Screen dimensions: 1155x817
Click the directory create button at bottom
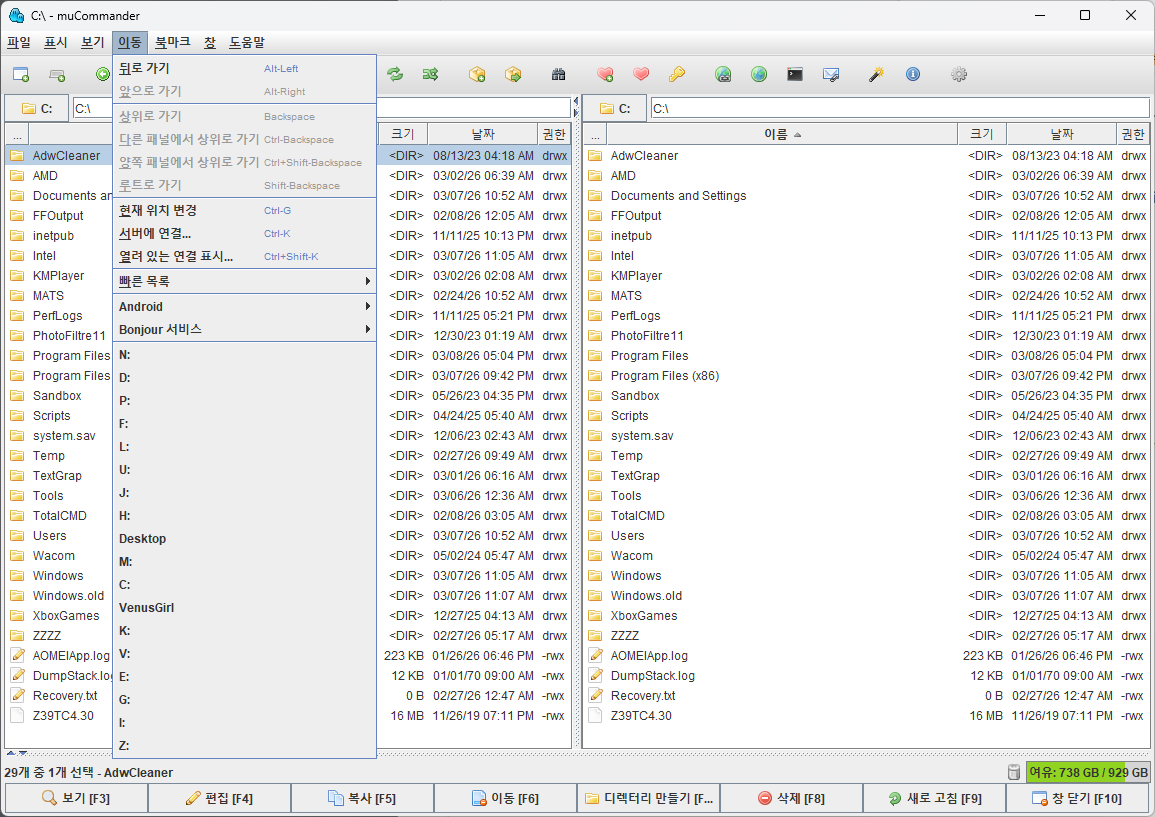pyautogui.click(x=648, y=798)
